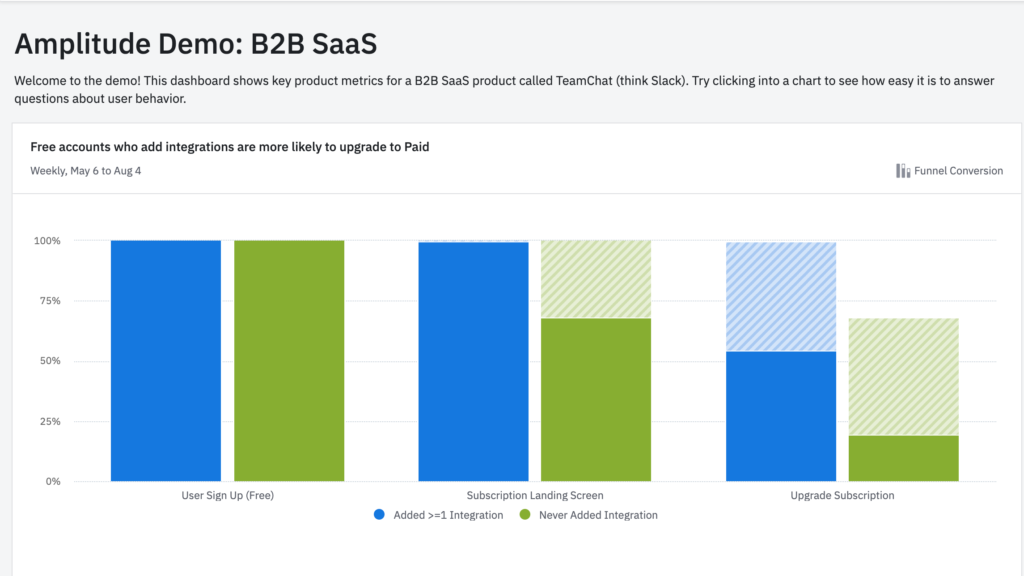Select the solid green Subscription Landing Screen bar
This screenshot has height=576, width=1024.
pyautogui.click(x=596, y=400)
